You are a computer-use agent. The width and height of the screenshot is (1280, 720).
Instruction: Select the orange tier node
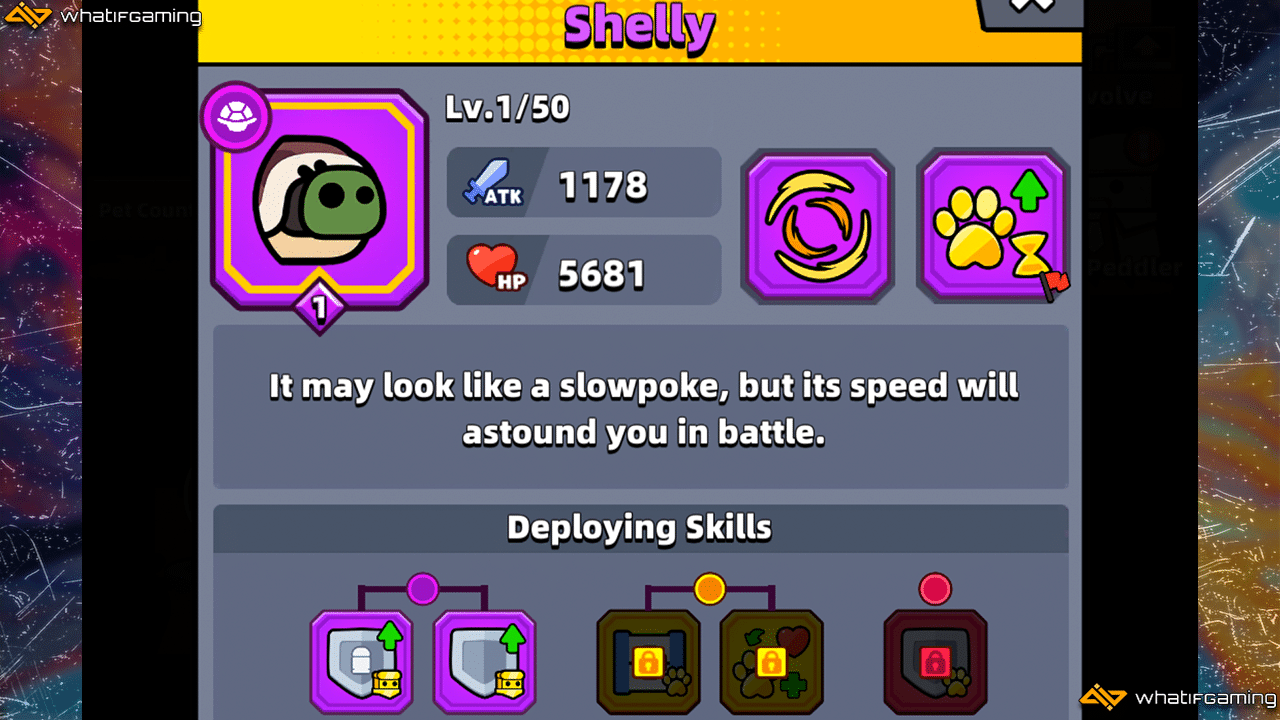tap(710, 589)
